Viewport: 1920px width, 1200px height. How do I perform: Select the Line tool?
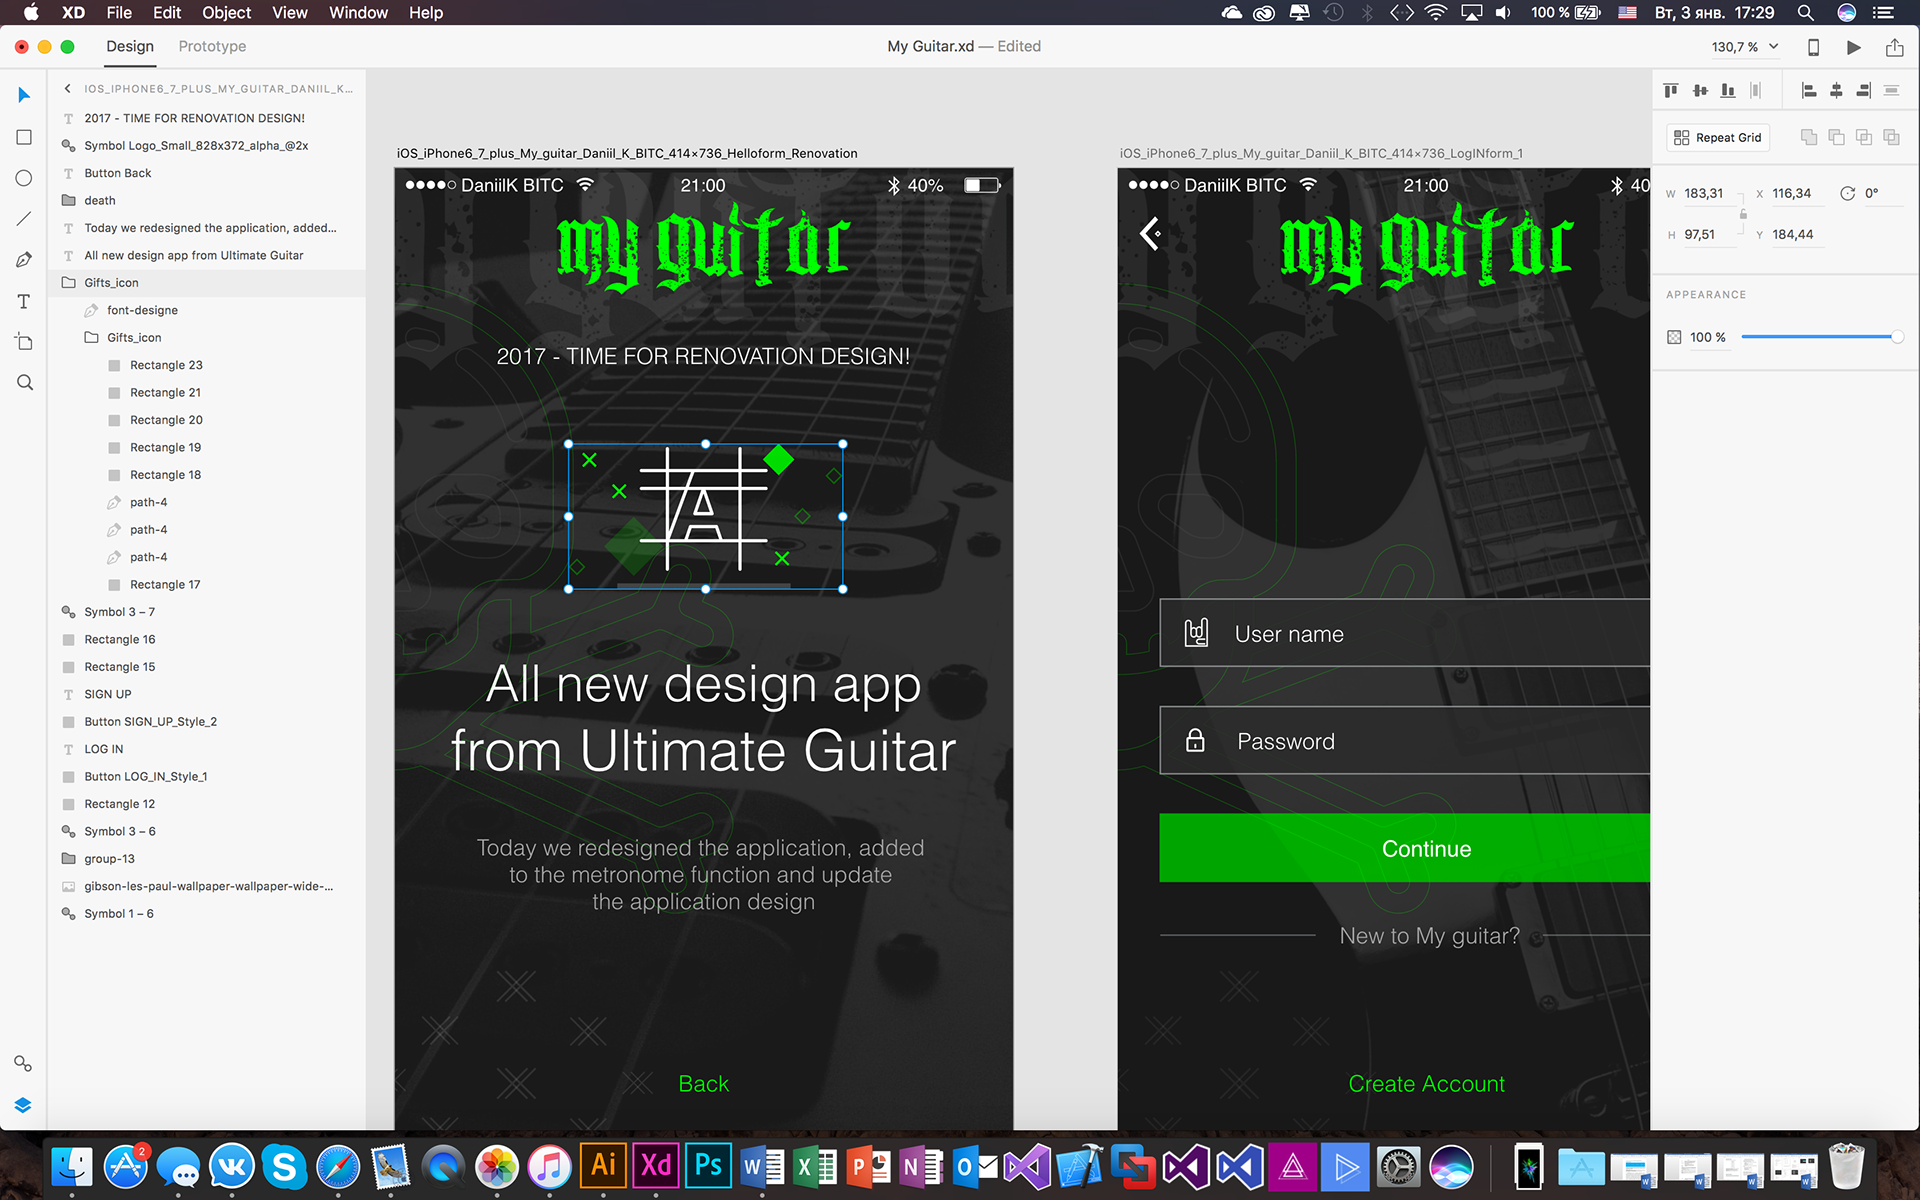(24, 219)
